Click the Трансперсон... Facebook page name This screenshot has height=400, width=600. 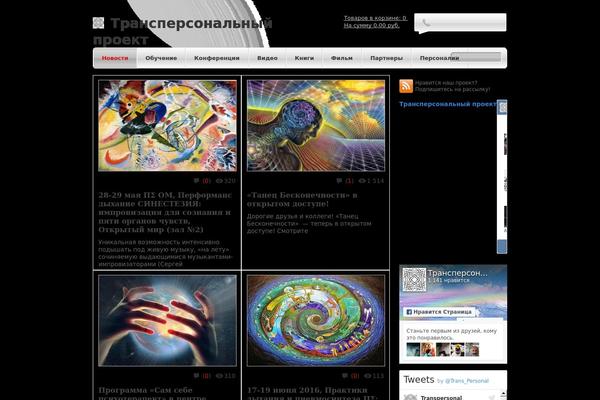point(457,273)
